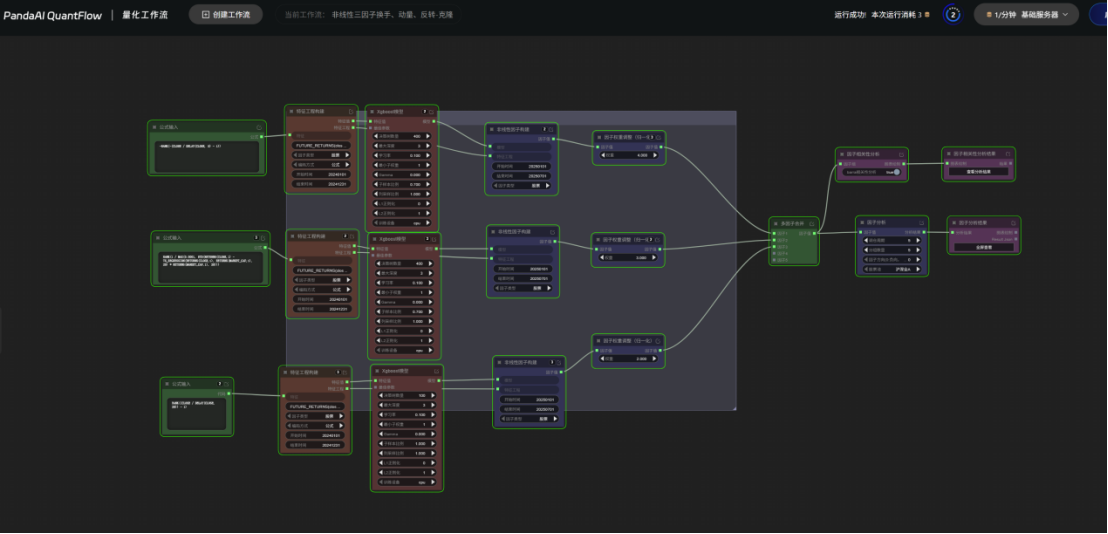Open last dropdown row in 因子分析 node
1108x534 pixels.
890,268
